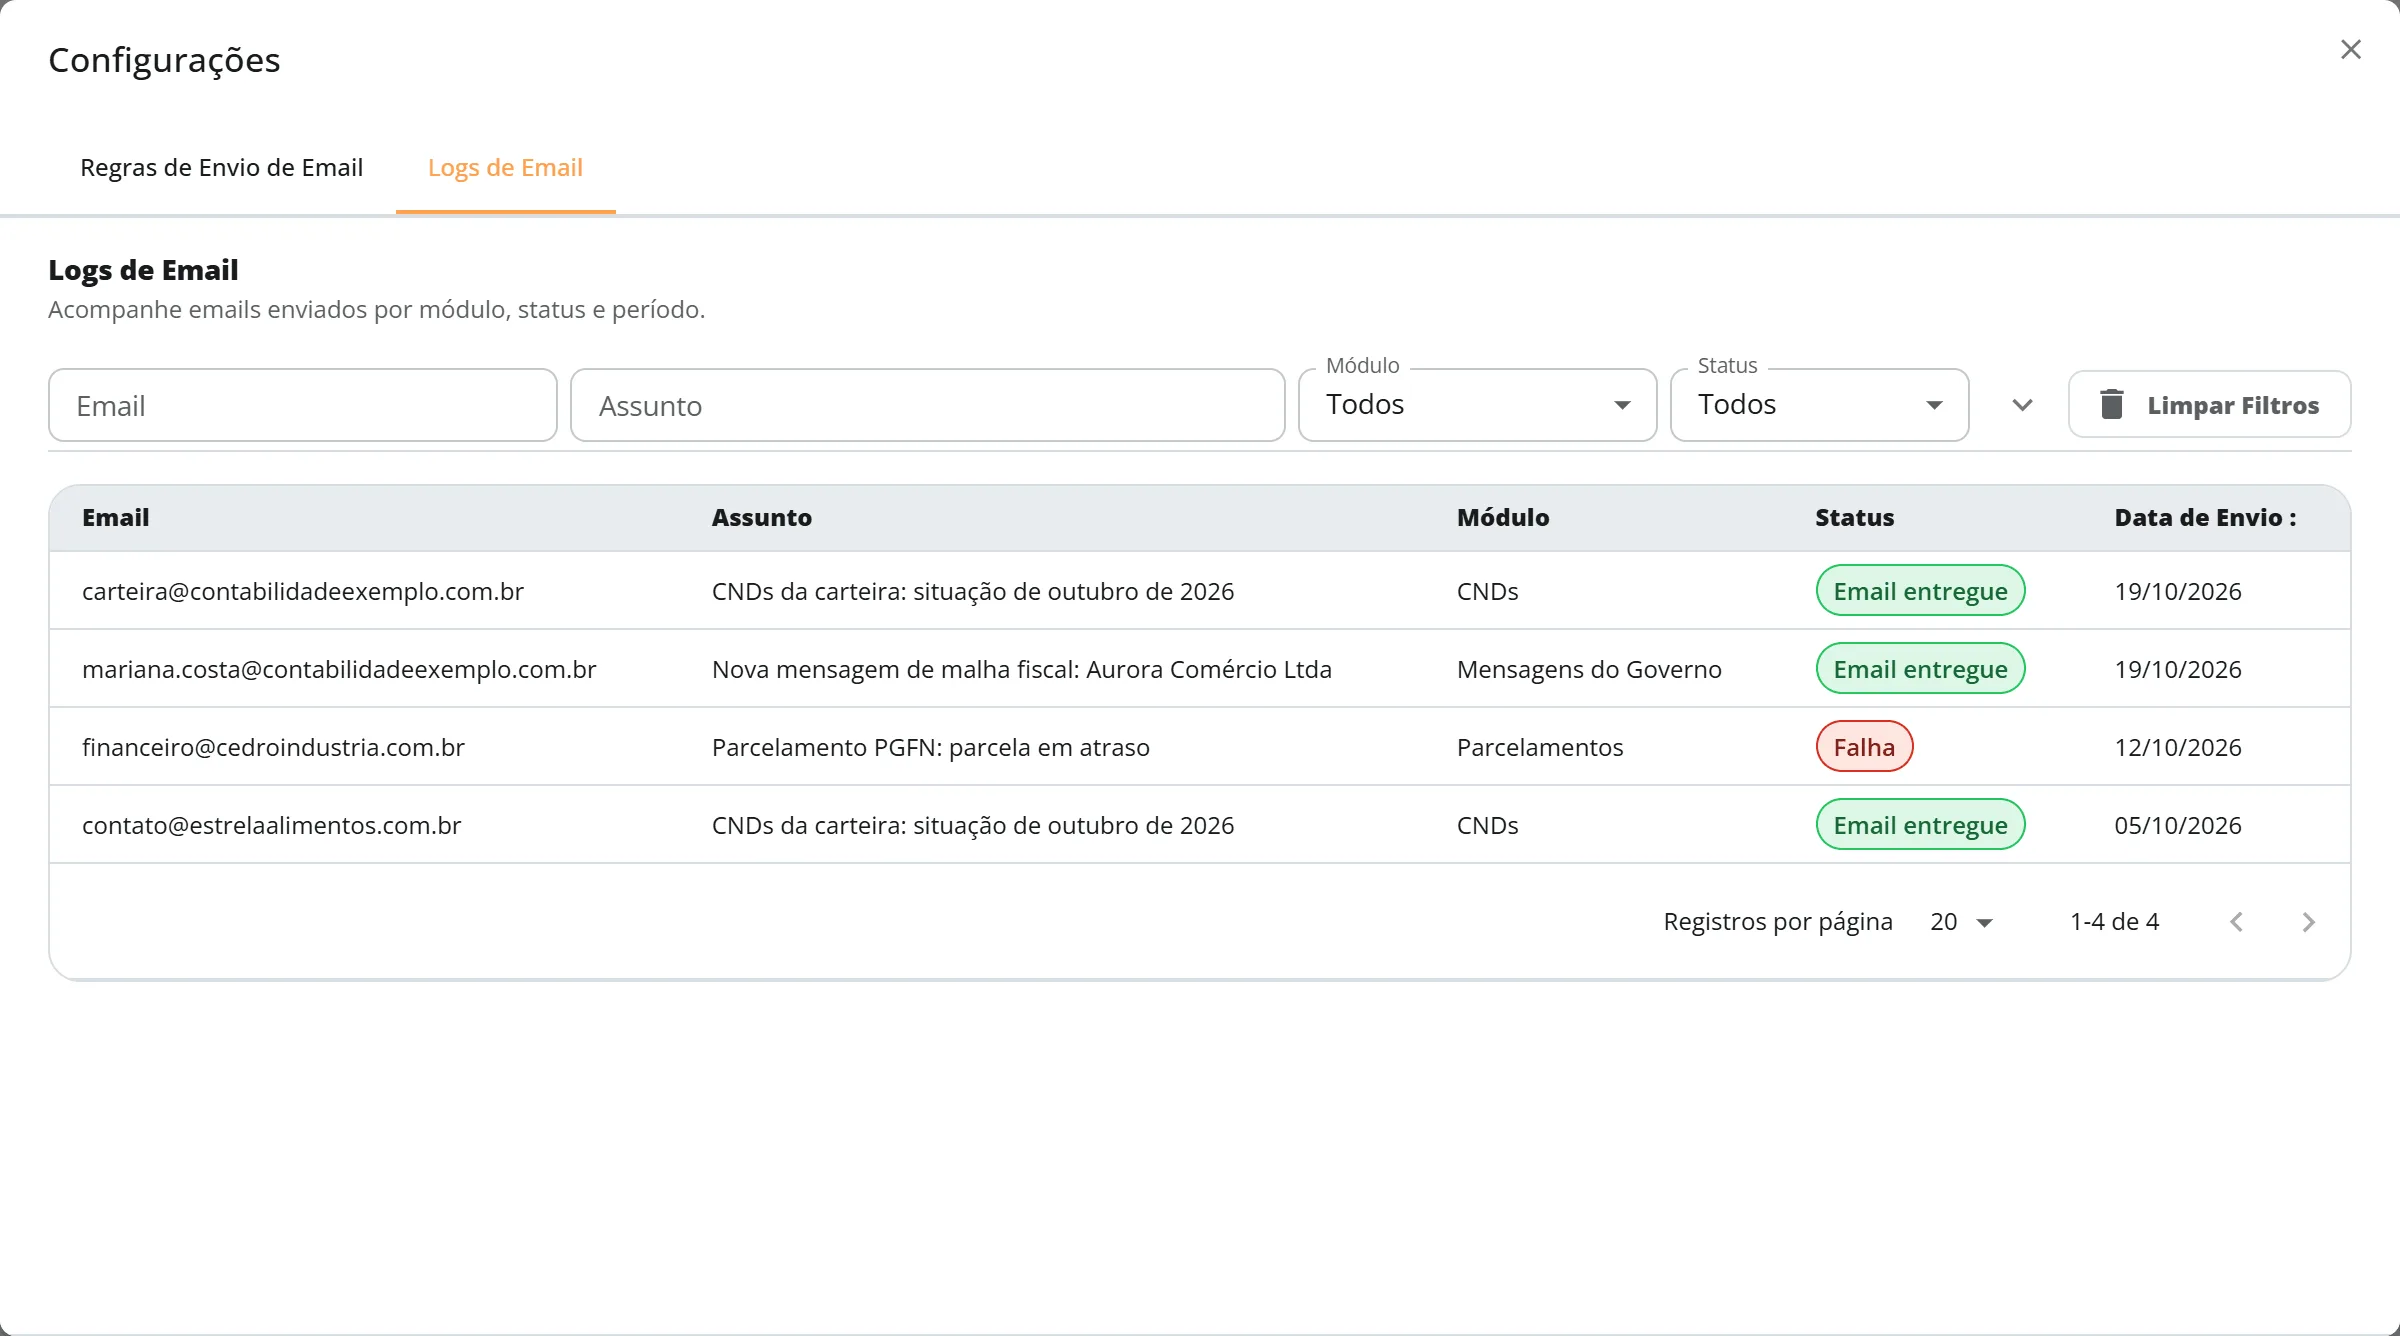Sort by the Email column header
Image resolution: width=2400 pixels, height=1336 pixels.
[115, 517]
